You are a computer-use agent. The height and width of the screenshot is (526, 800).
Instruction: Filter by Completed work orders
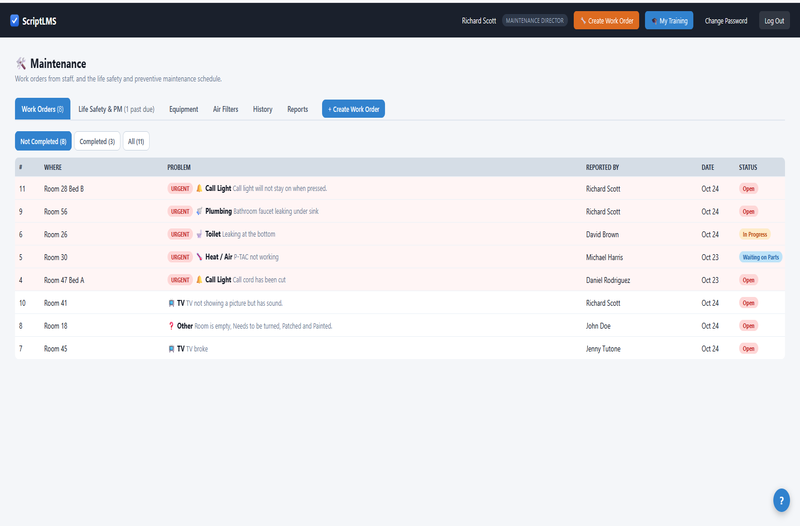coord(97,141)
